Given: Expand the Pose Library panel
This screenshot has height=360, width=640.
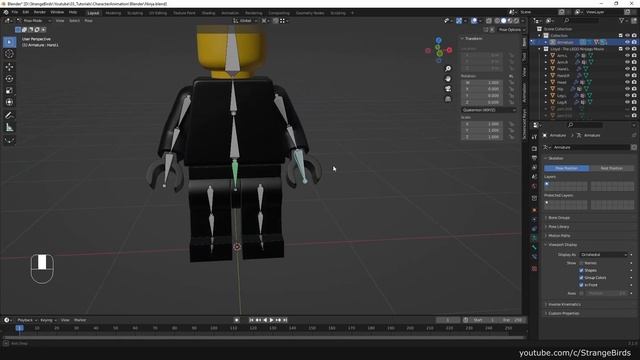Looking at the screenshot, I should 559,227.
